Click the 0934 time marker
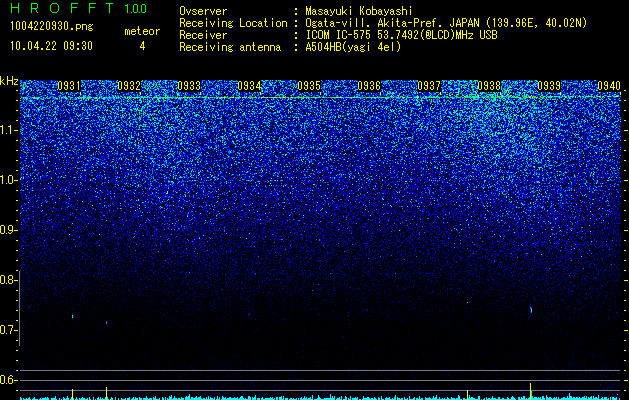 coord(249,86)
